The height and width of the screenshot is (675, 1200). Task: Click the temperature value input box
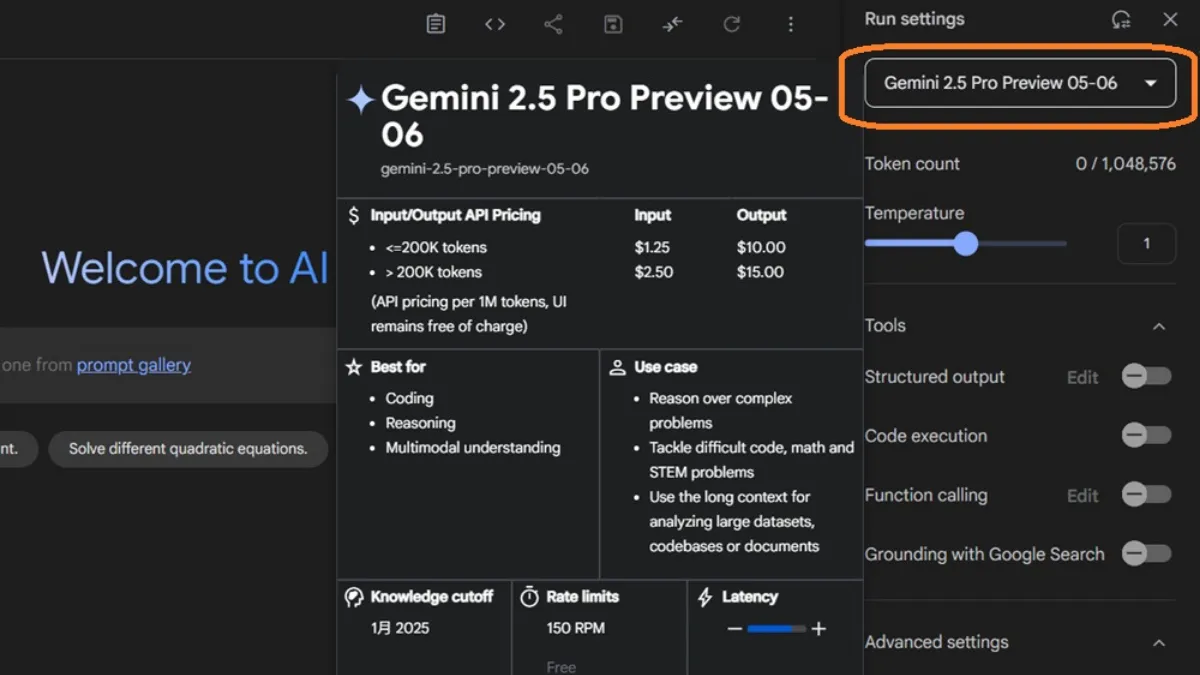tap(1146, 243)
